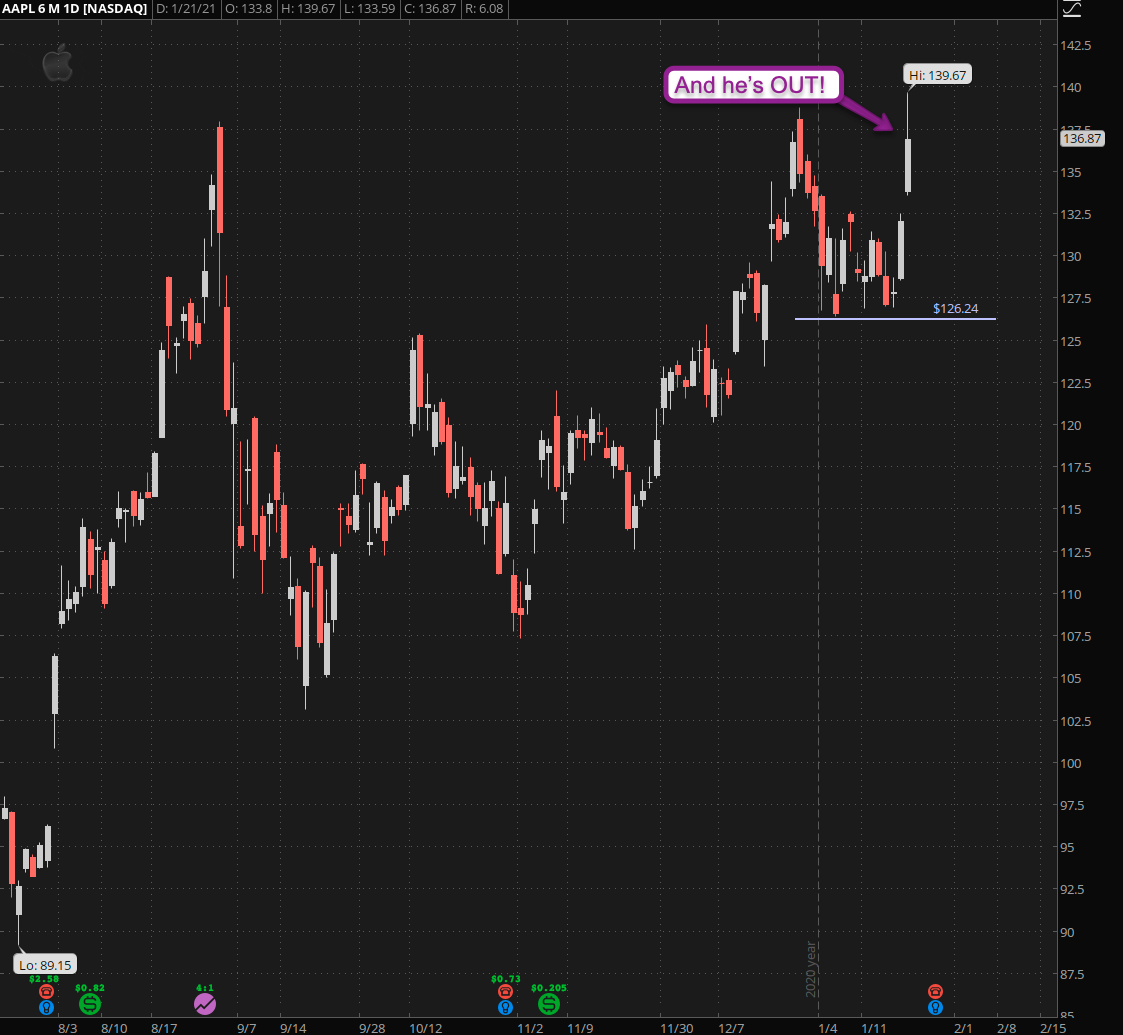The width and height of the screenshot is (1123, 1035).
Task: Click the 120 price axis label
Action: click(x=1071, y=425)
